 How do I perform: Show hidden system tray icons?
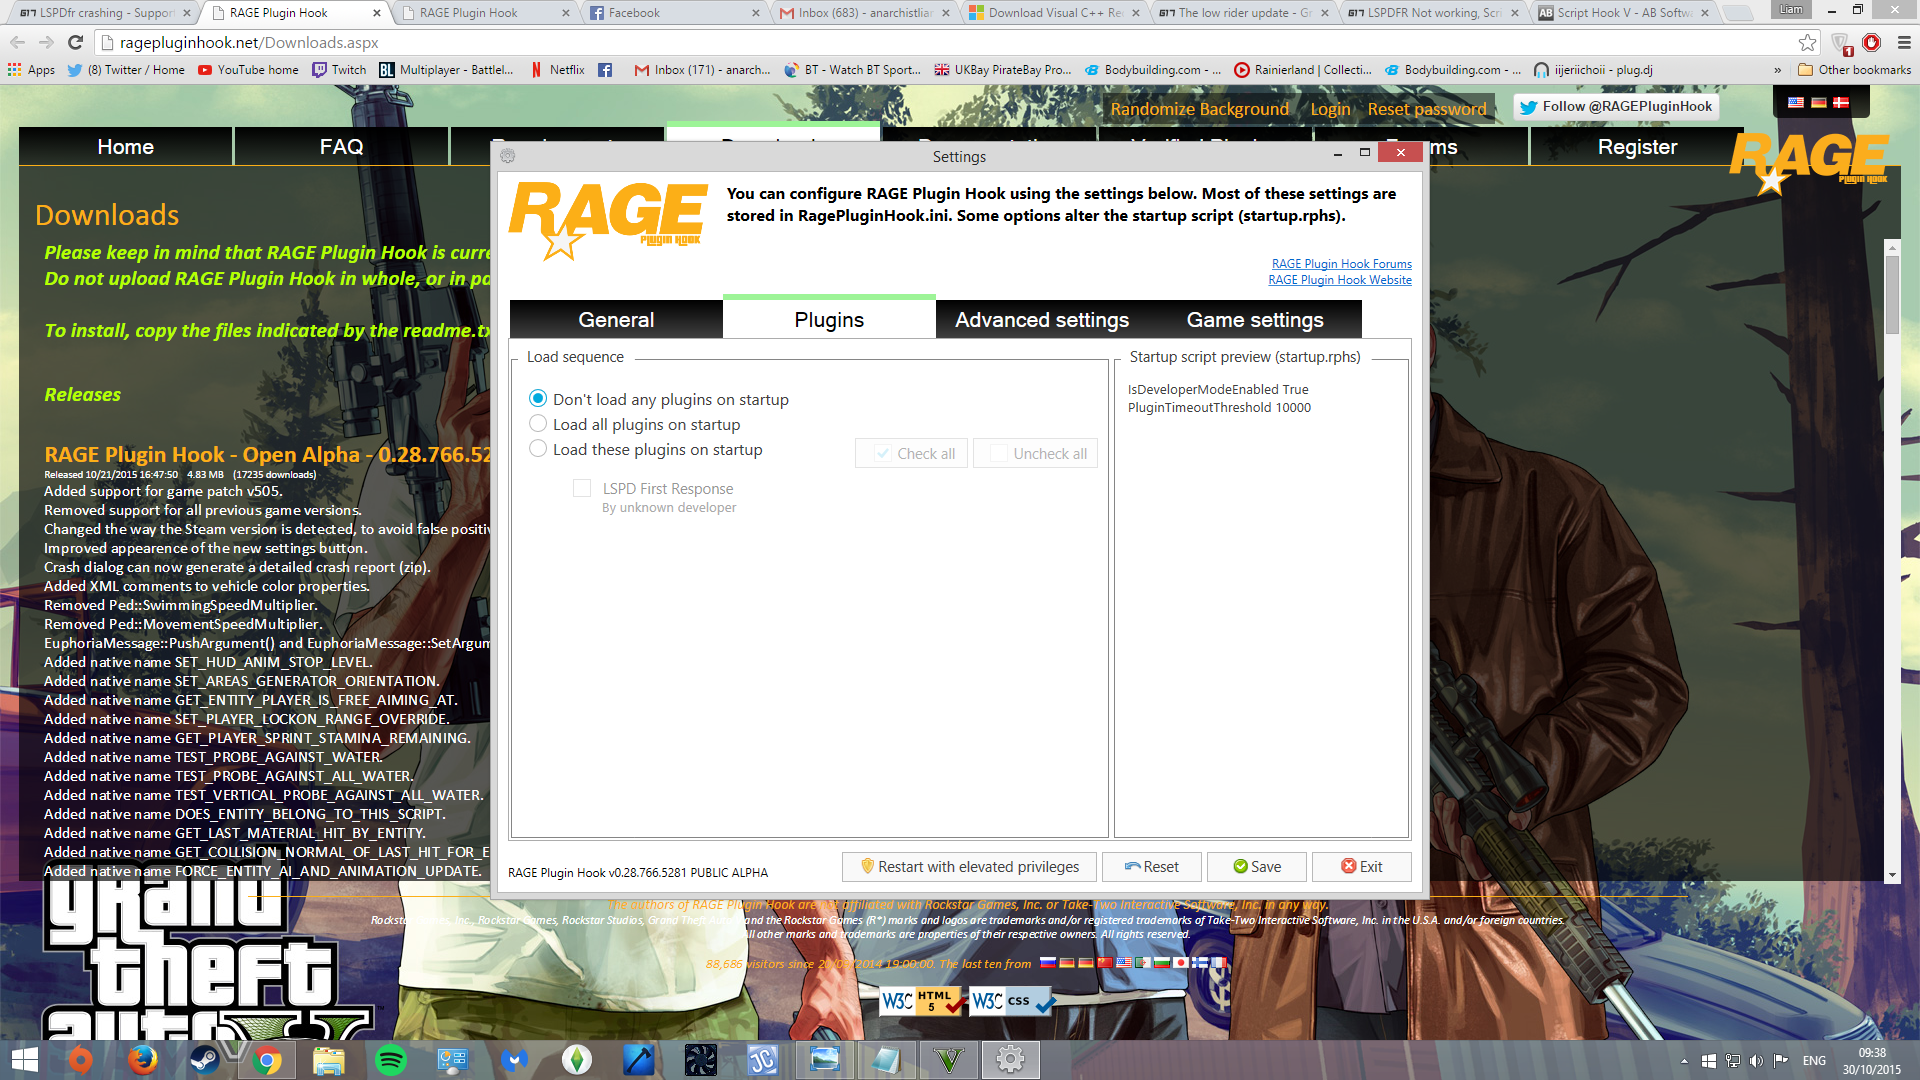[1684, 1061]
